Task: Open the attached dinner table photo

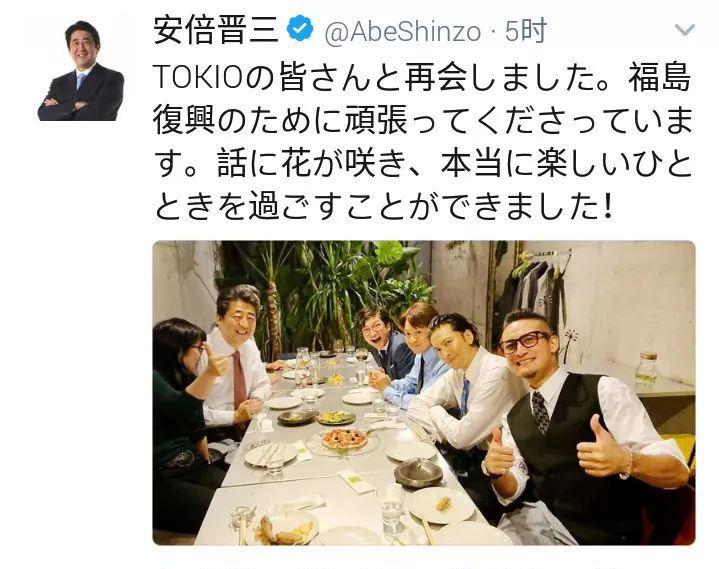Action: click(424, 393)
